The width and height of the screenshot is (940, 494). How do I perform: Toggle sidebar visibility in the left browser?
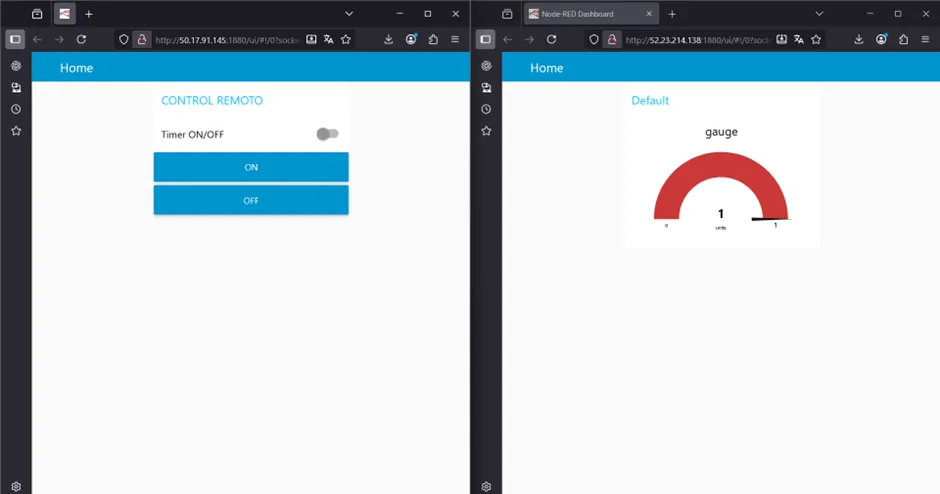pos(15,39)
